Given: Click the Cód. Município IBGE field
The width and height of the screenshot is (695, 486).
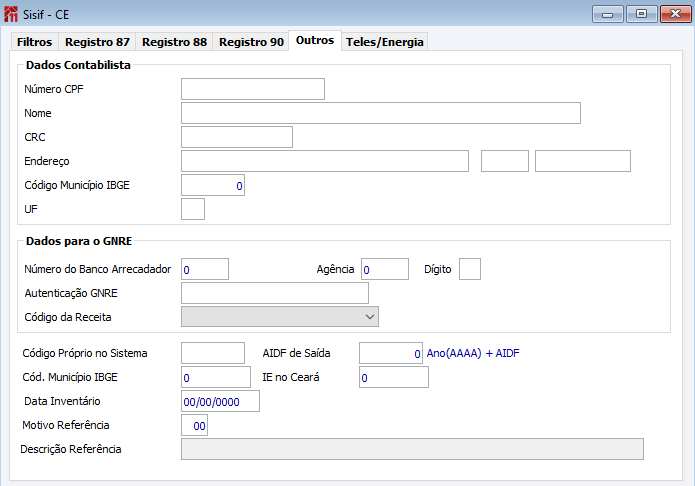Looking at the screenshot, I should click(216, 377).
